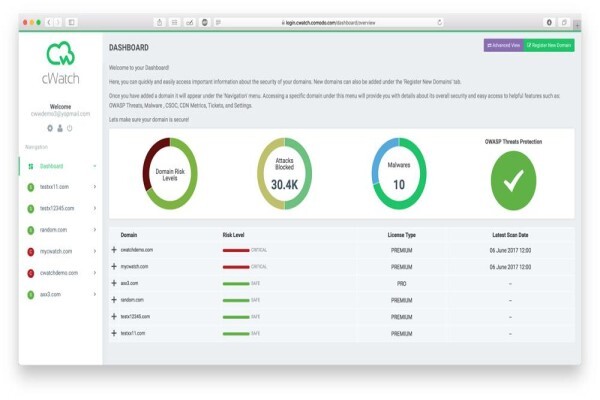
Task: Expand random.com table row plus icon
Action: (114, 300)
